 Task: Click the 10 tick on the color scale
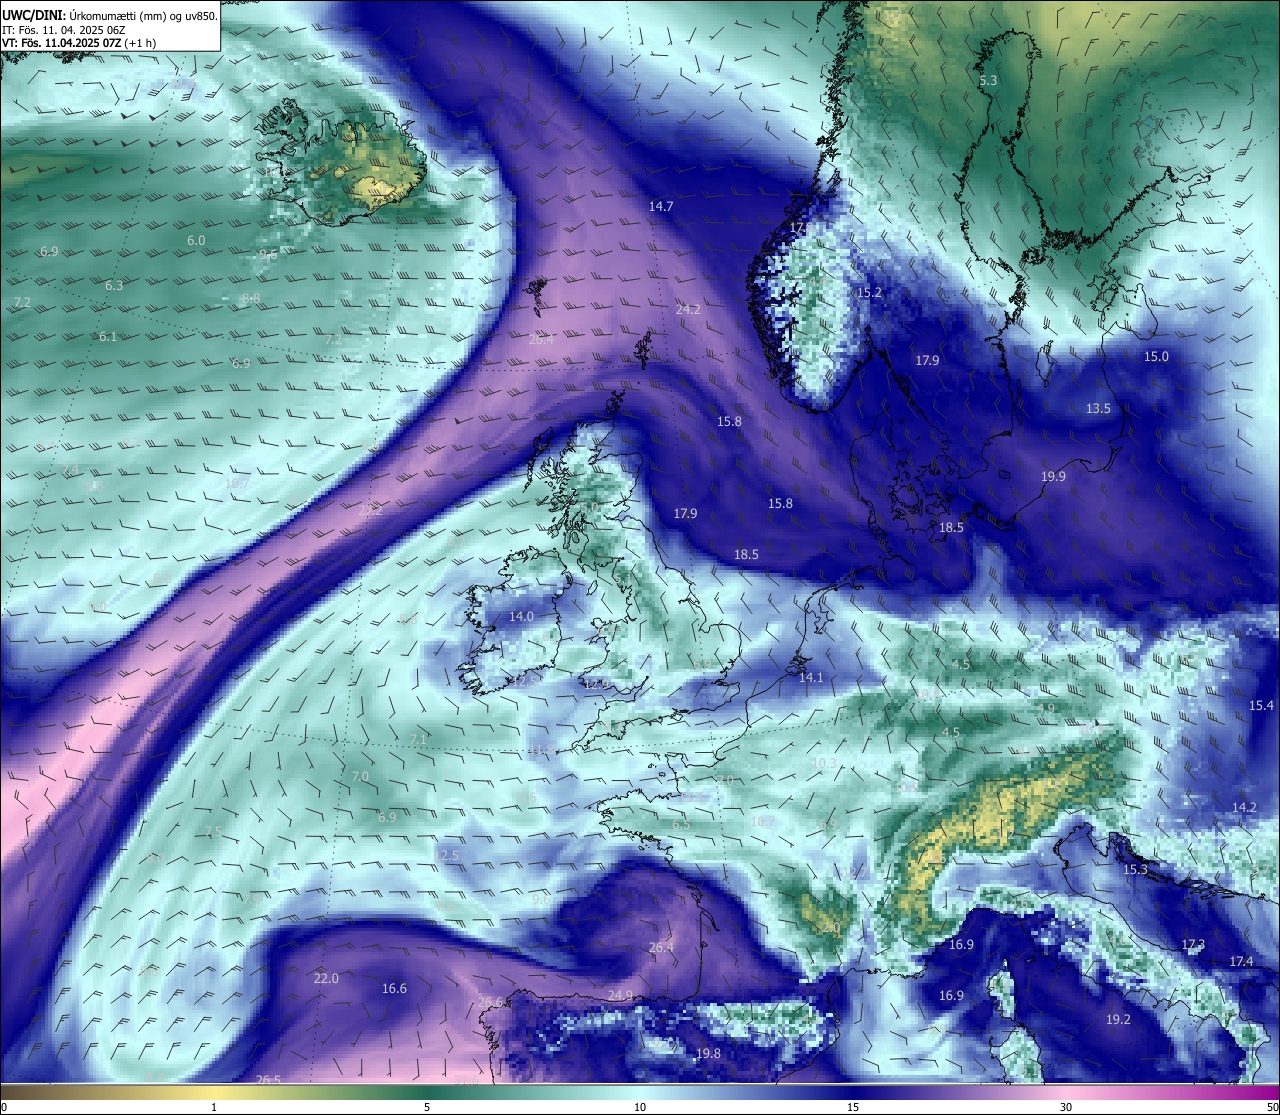point(640,1107)
